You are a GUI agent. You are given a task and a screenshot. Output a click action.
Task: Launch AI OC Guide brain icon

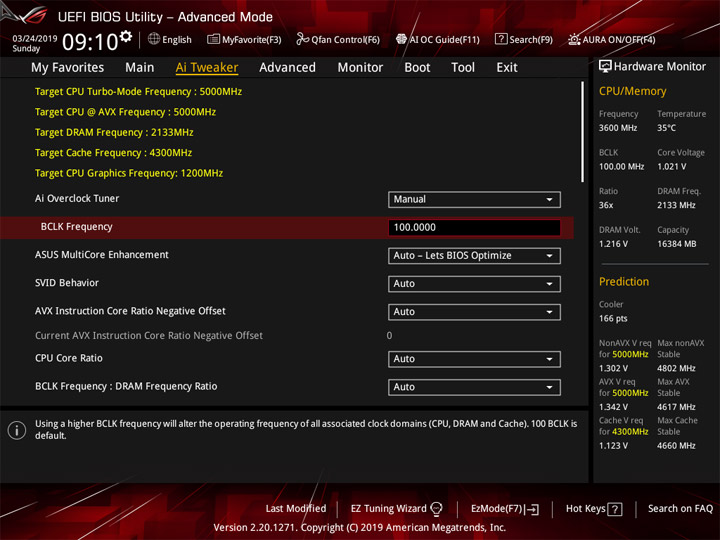point(401,39)
